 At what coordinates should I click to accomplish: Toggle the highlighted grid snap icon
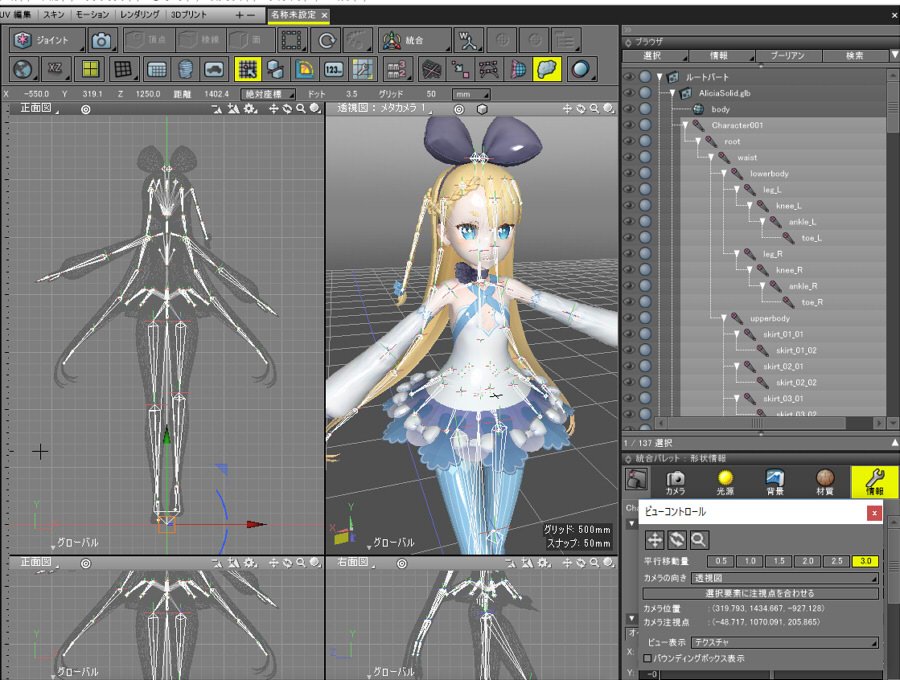point(247,69)
